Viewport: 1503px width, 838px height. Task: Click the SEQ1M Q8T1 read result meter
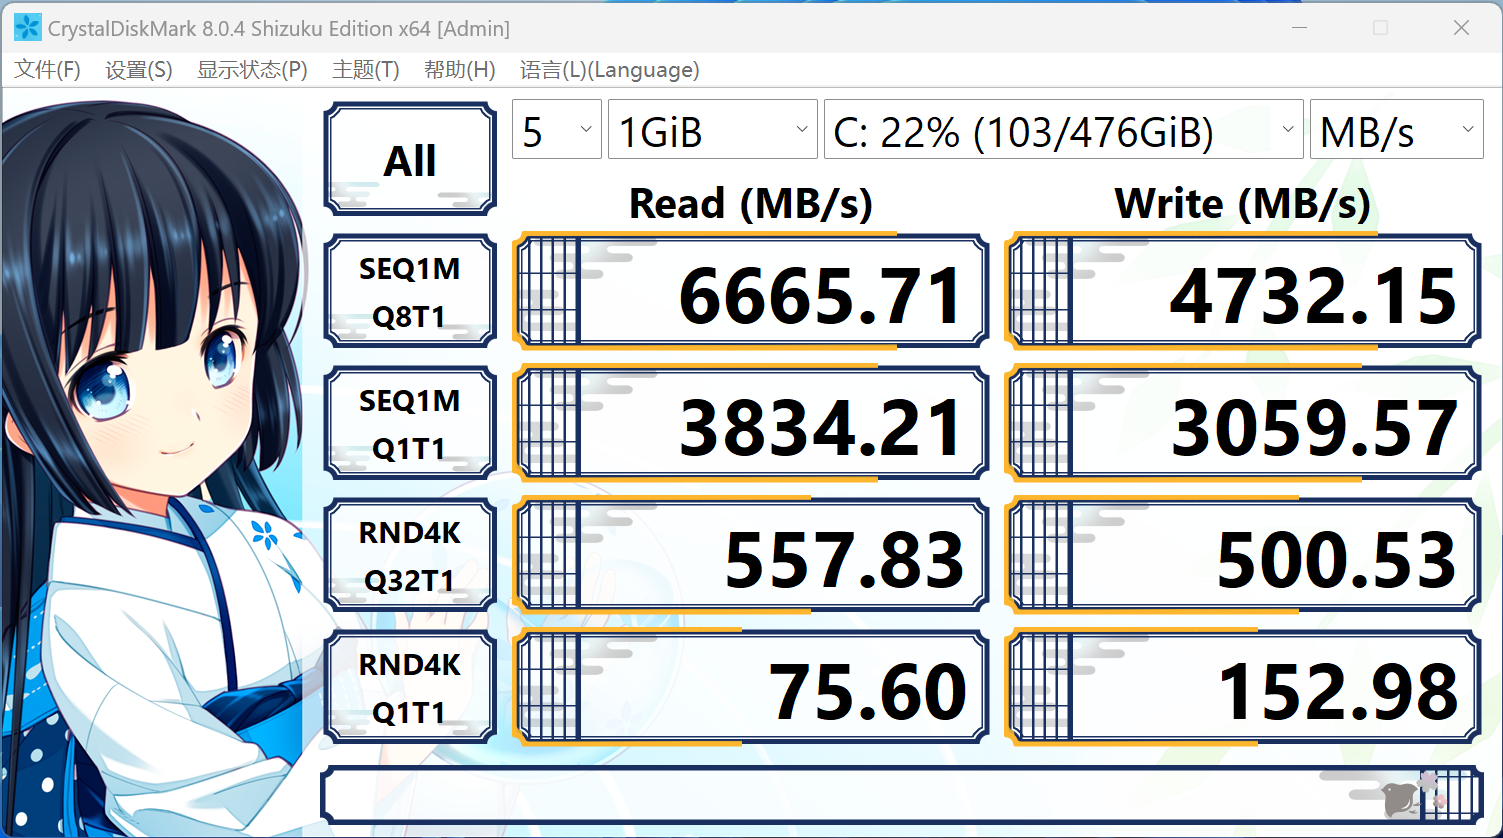coord(750,291)
